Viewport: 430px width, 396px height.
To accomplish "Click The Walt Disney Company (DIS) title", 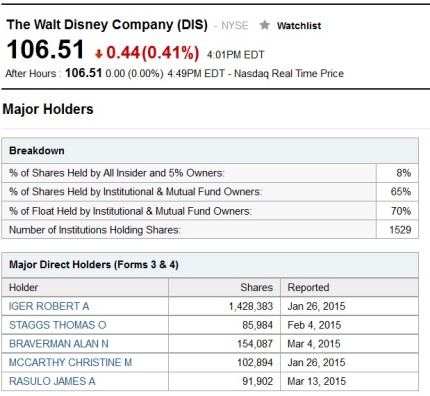I will click(107, 25).
